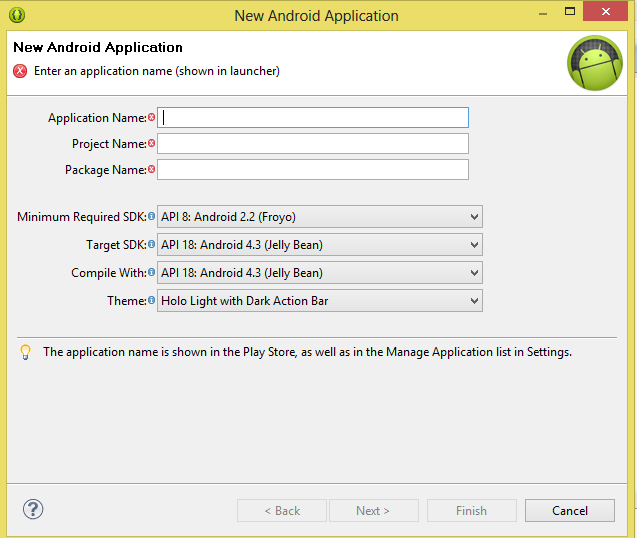Click info icon beside Theme label
Screen dimensions: 637x538
tap(151, 300)
